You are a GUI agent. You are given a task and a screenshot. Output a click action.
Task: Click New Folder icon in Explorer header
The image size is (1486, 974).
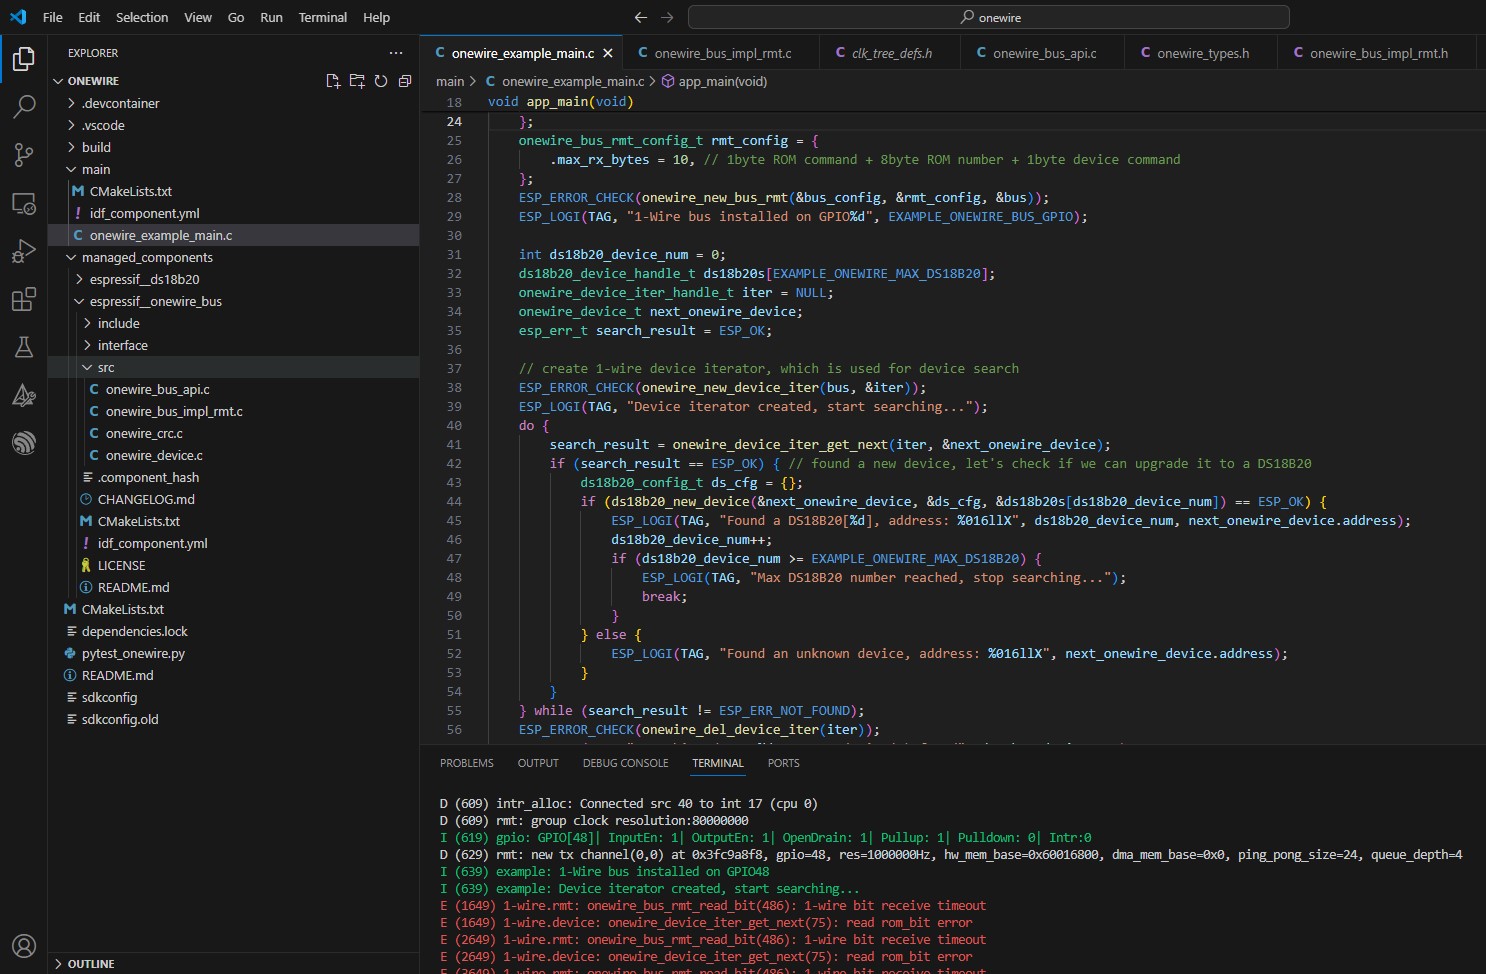(357, 81)
